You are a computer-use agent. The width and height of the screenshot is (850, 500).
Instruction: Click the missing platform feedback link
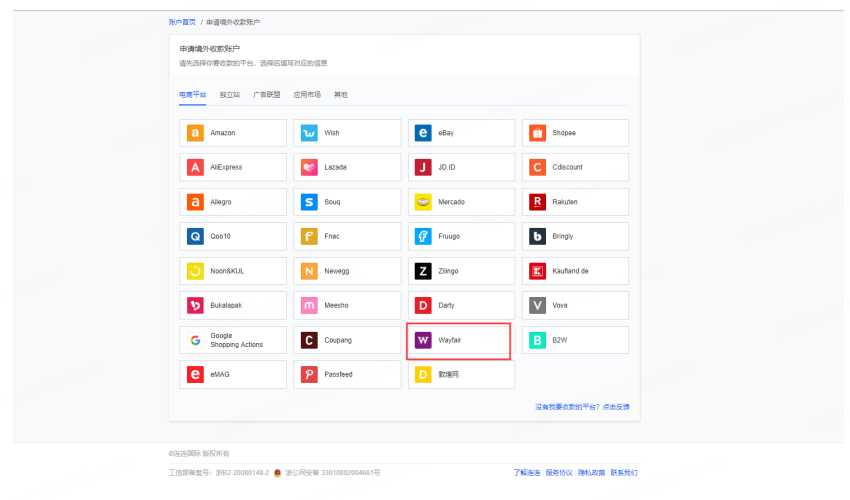(x=589, y=407)
